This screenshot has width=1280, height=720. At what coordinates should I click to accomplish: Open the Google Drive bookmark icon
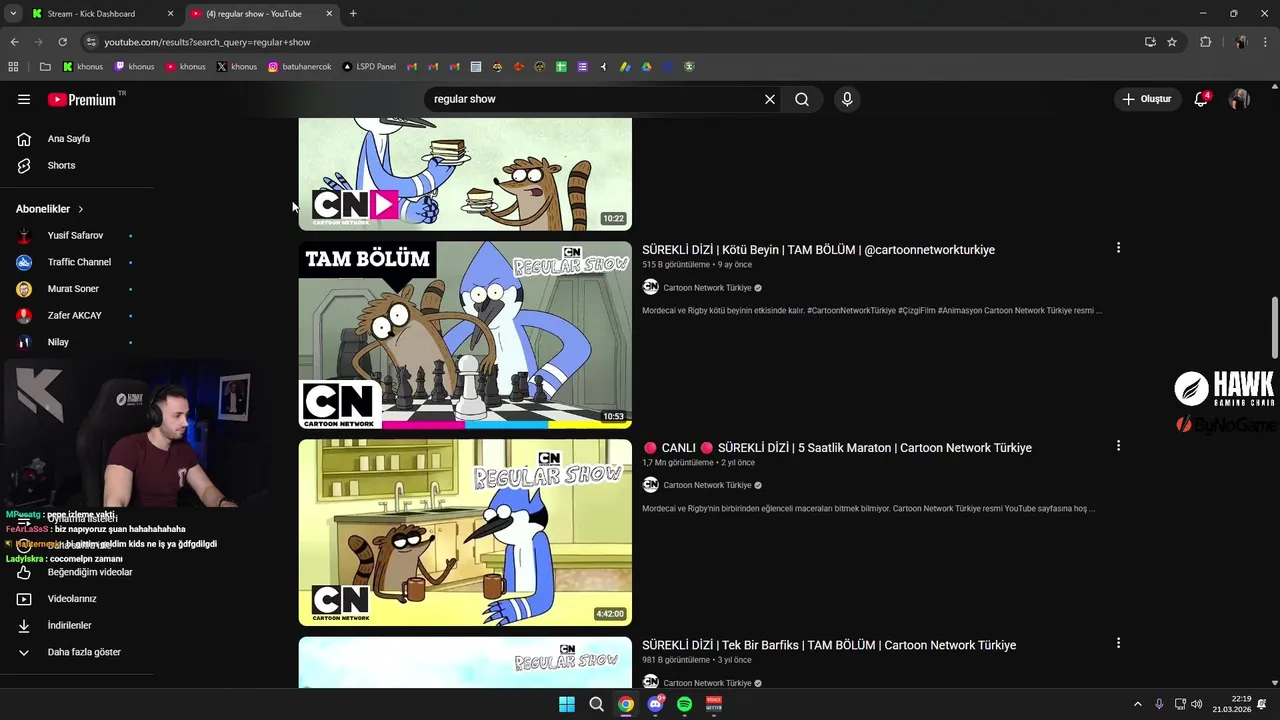[647, 67]
